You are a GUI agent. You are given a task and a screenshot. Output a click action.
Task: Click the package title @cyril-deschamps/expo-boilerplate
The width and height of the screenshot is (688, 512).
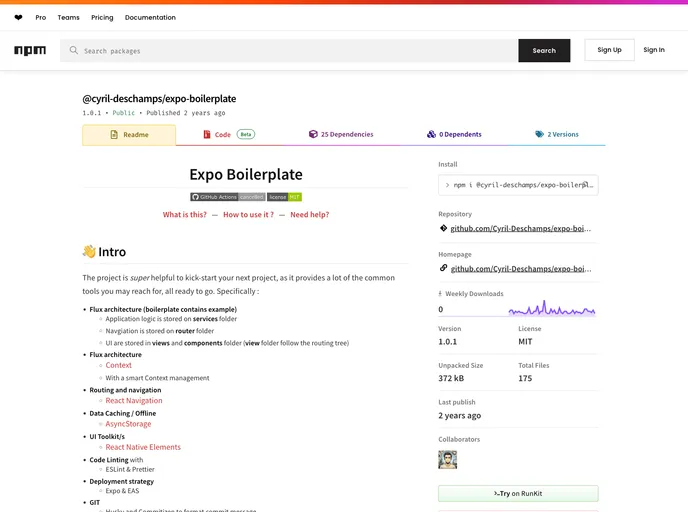click(x=159, y=99)
